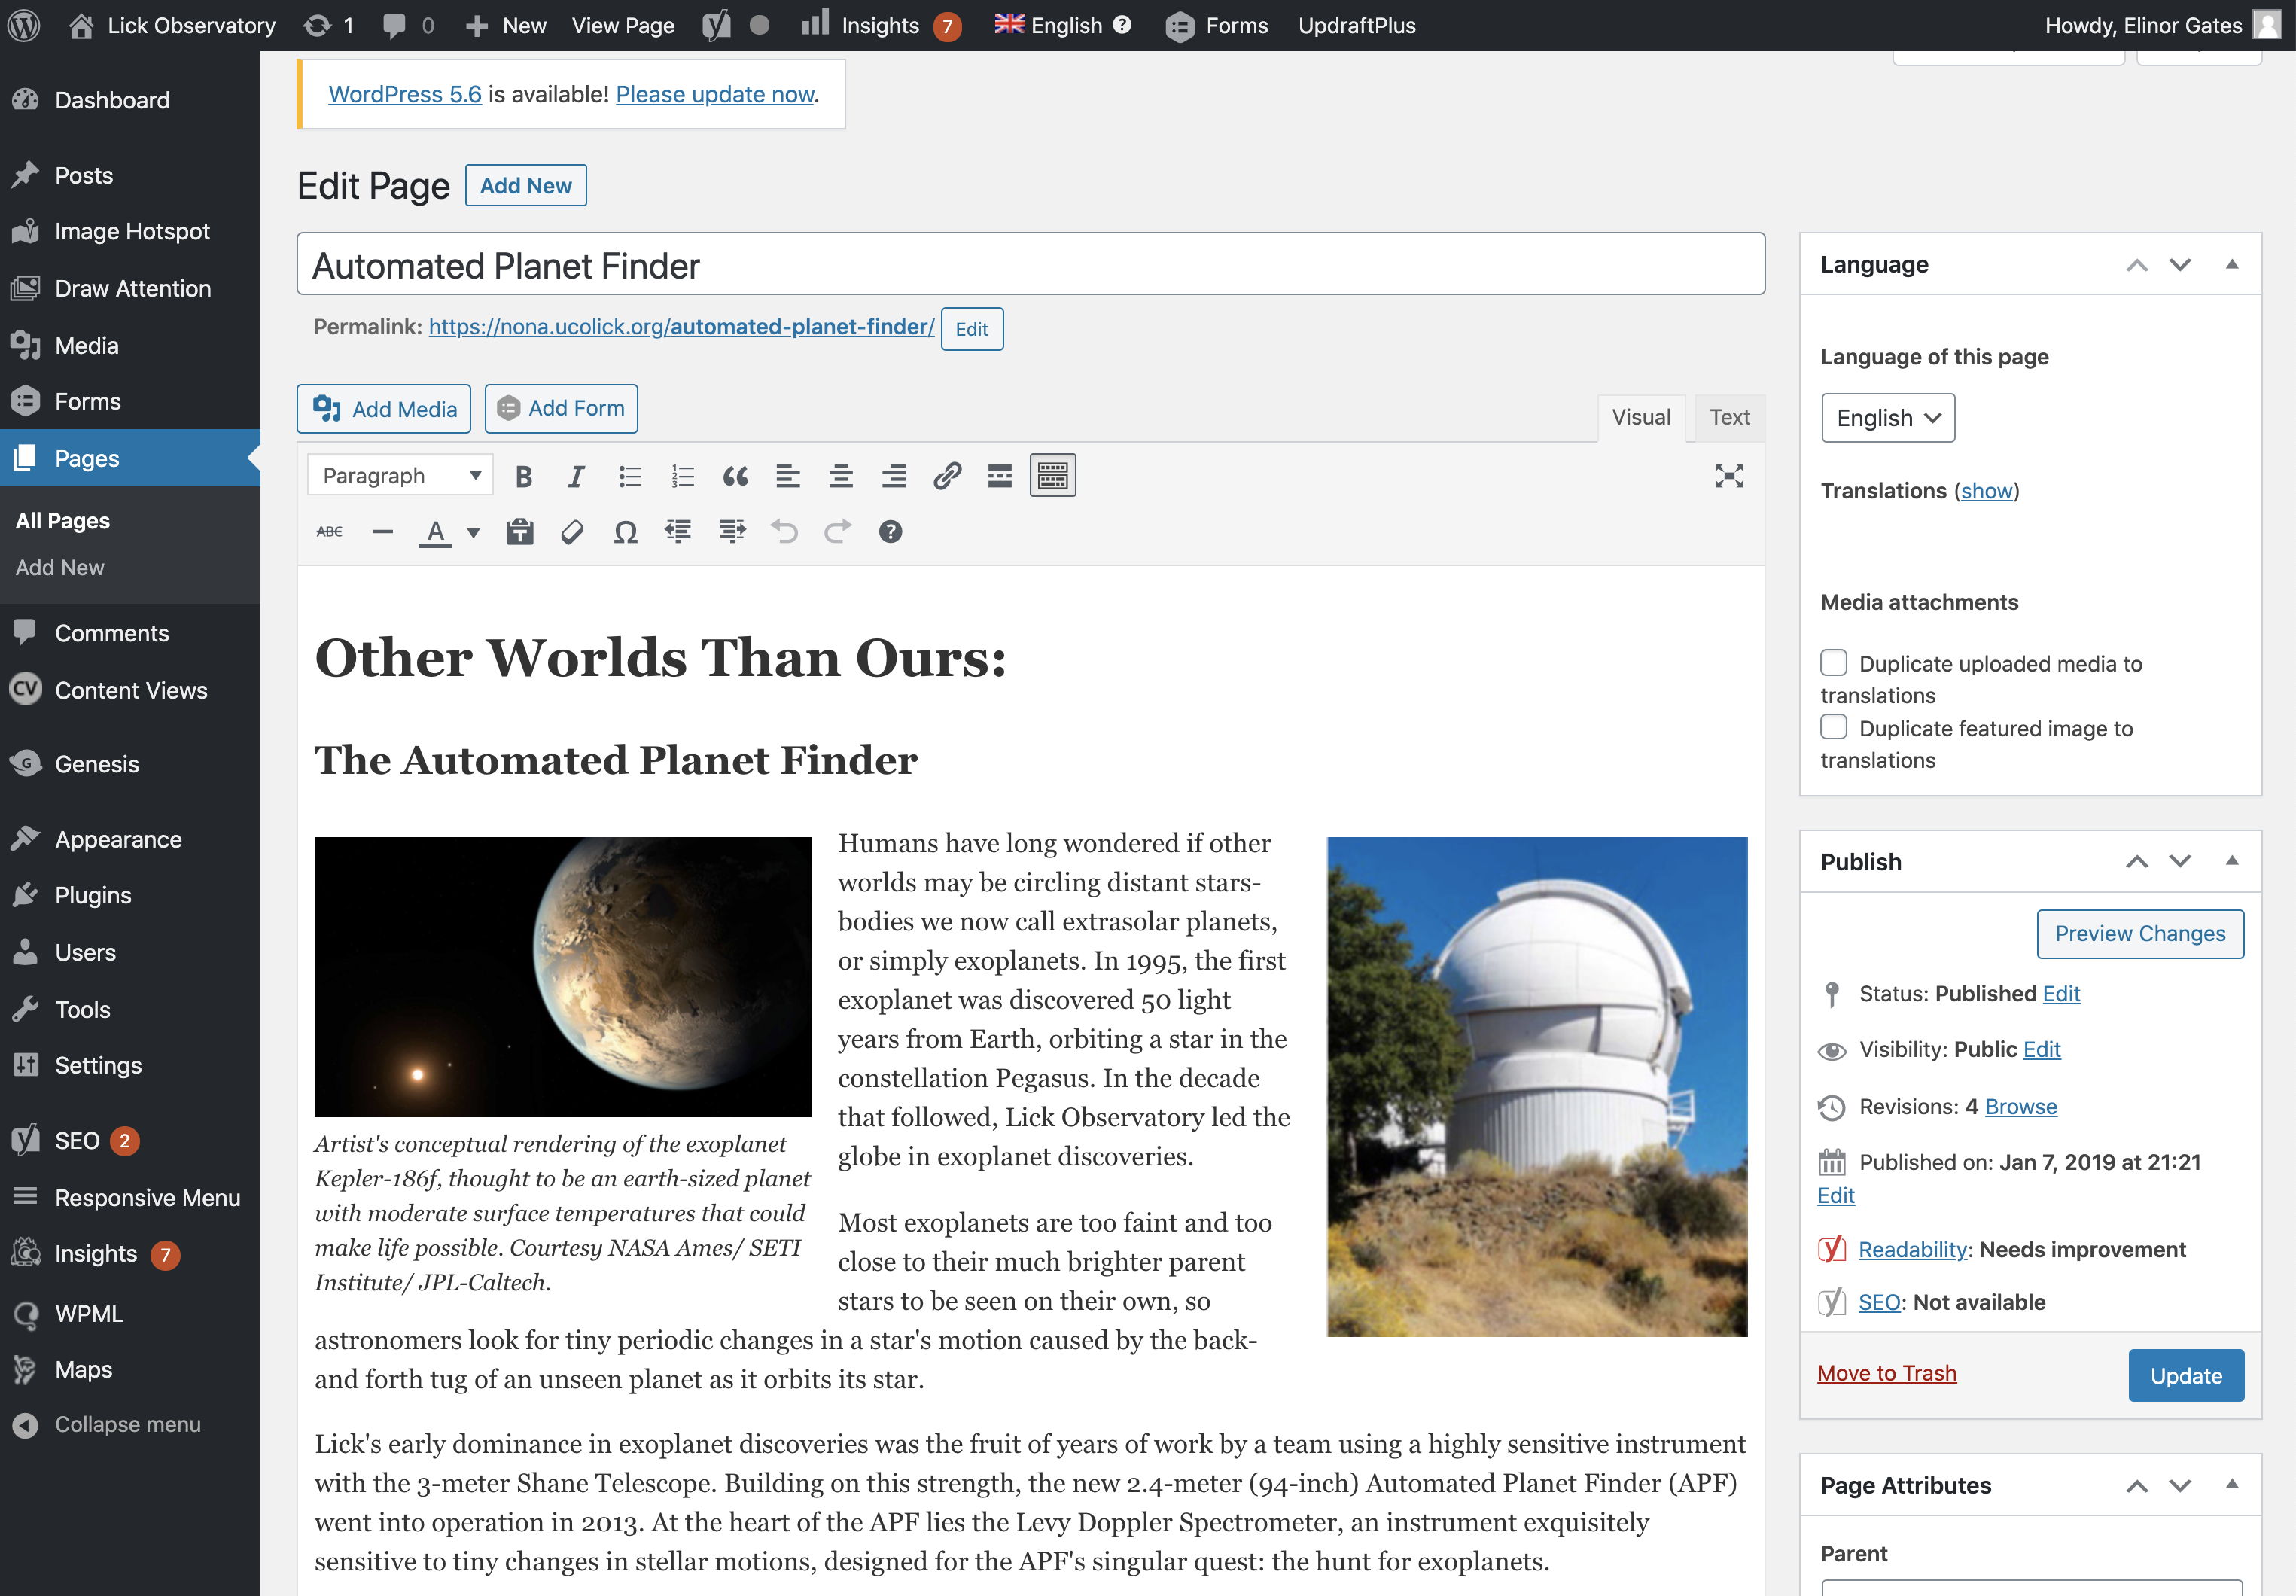Viewport: 2296px width, 1596px height.
Task: Collapse the Page Attributes panel
Action: pos(2232,1485)
